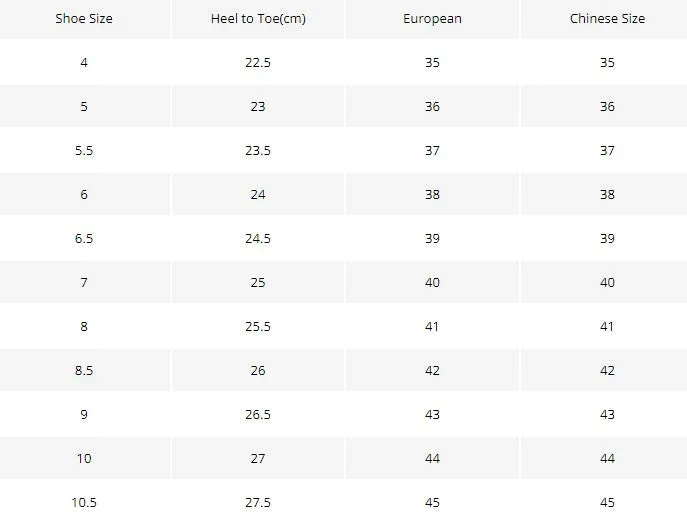Click Chinese size 43 cell

click(607, 415)
